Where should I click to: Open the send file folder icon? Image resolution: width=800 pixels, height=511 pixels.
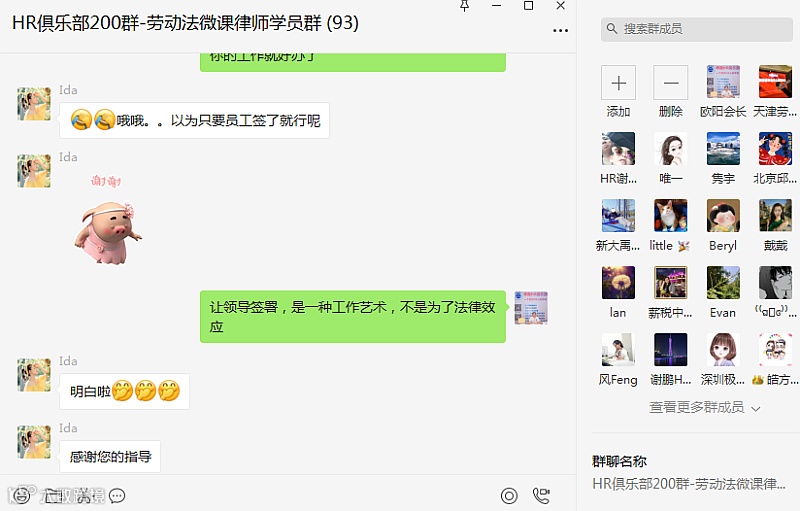pyautogui.click(x=52, y=495)
